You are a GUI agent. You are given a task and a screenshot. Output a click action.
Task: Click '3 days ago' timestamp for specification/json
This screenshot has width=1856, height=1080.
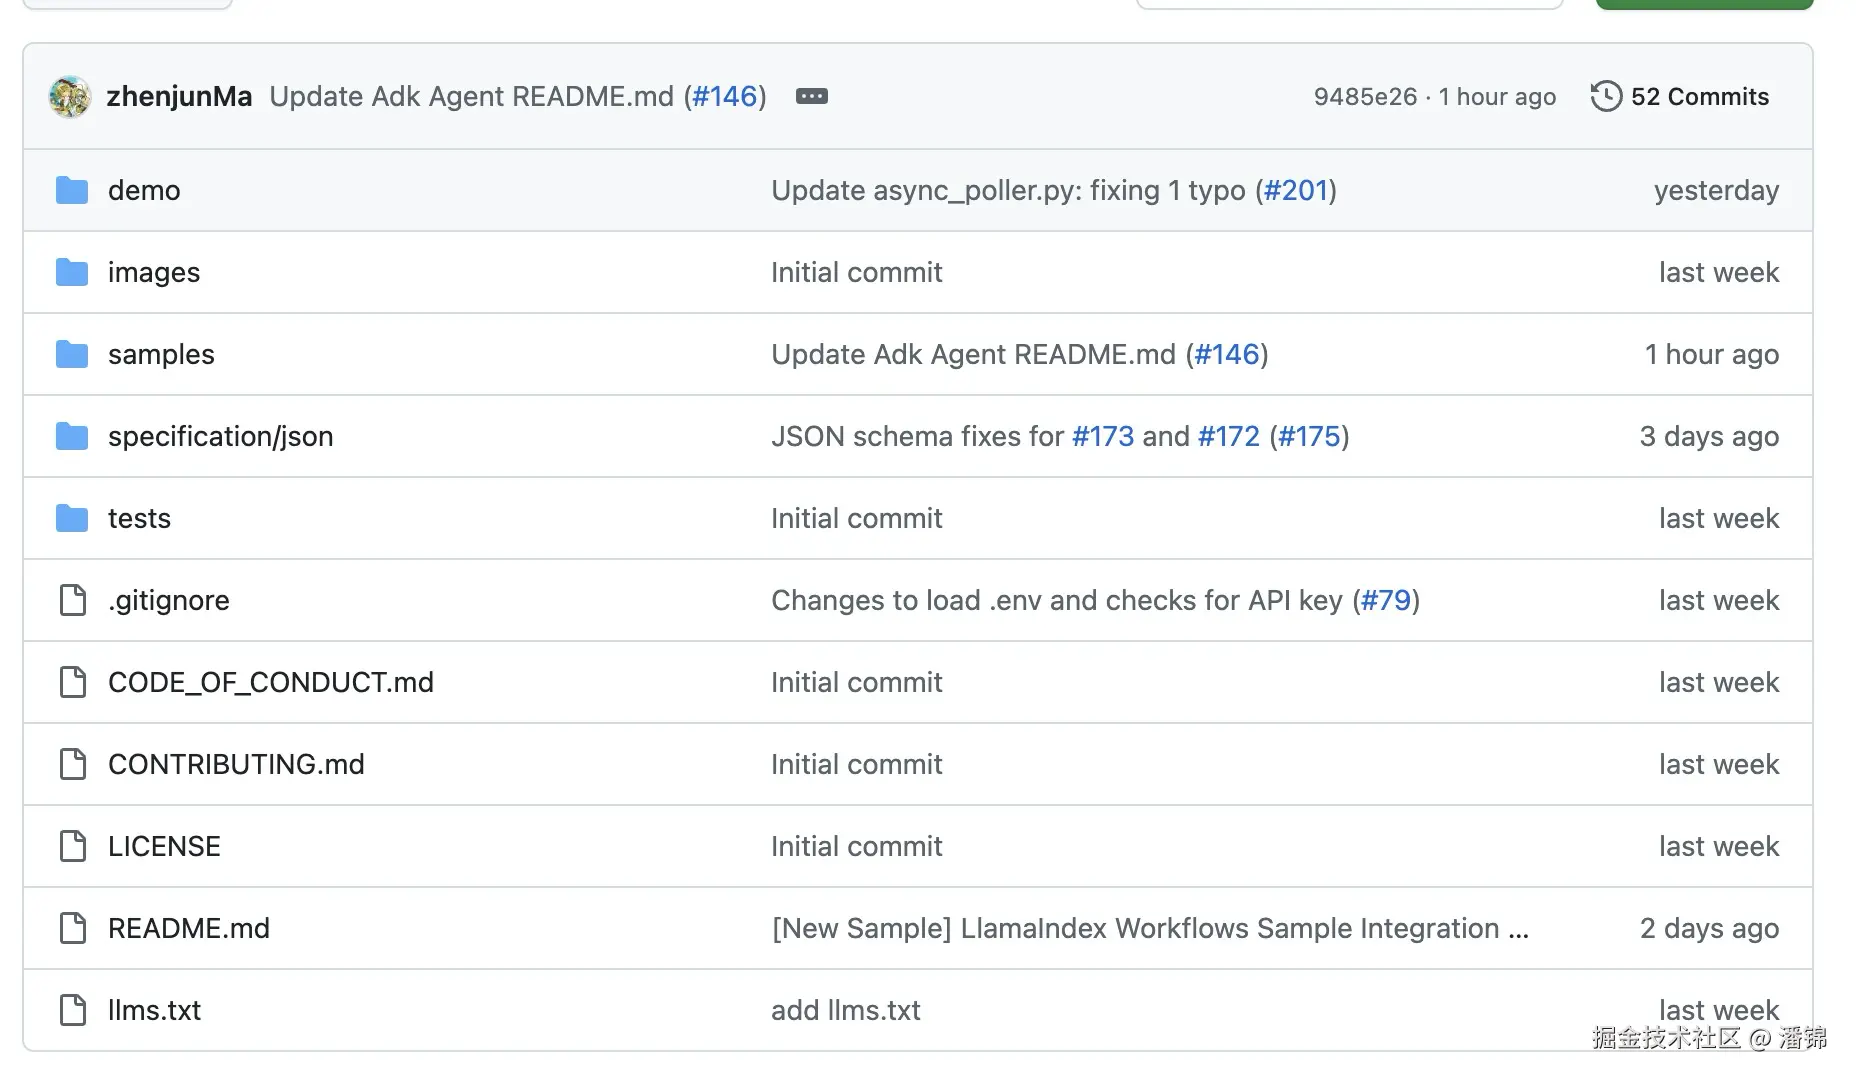coord(1709,436)
